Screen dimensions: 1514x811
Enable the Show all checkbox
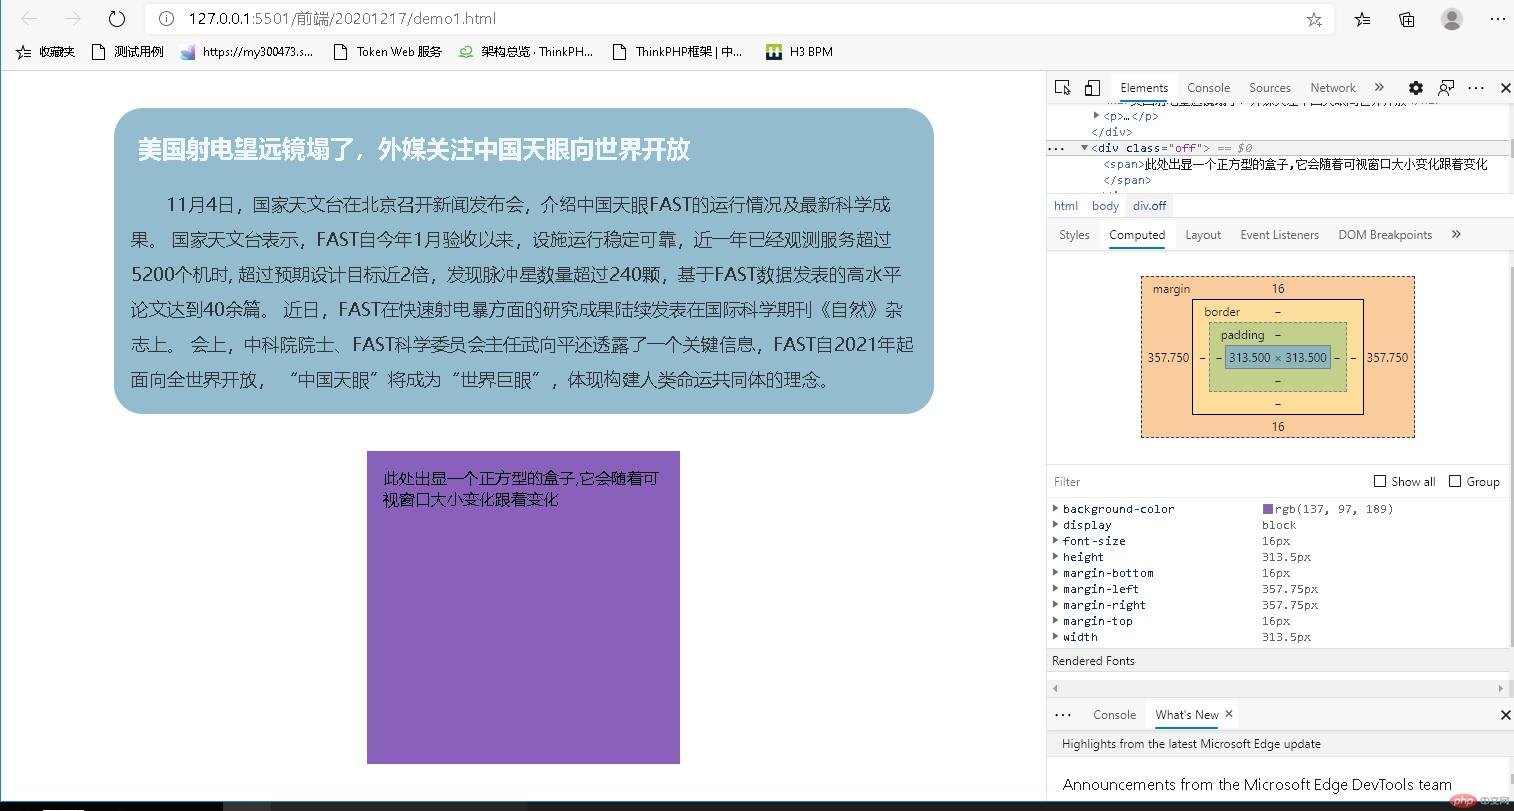[1380, 481]
